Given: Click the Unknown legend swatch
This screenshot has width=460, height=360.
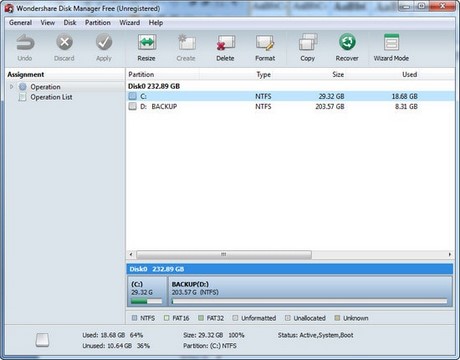Looking at the screenshot, I should click(337, 318).
